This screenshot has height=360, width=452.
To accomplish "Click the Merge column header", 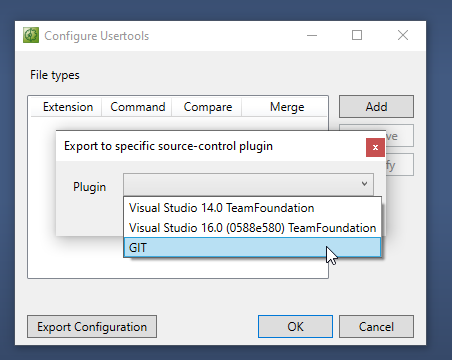I will pos(287,107).
